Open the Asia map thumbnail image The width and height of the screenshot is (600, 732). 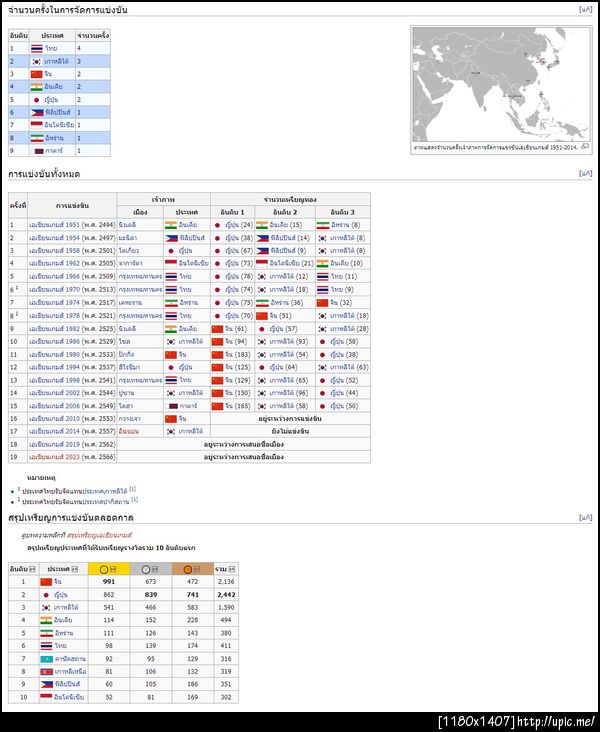501,84
